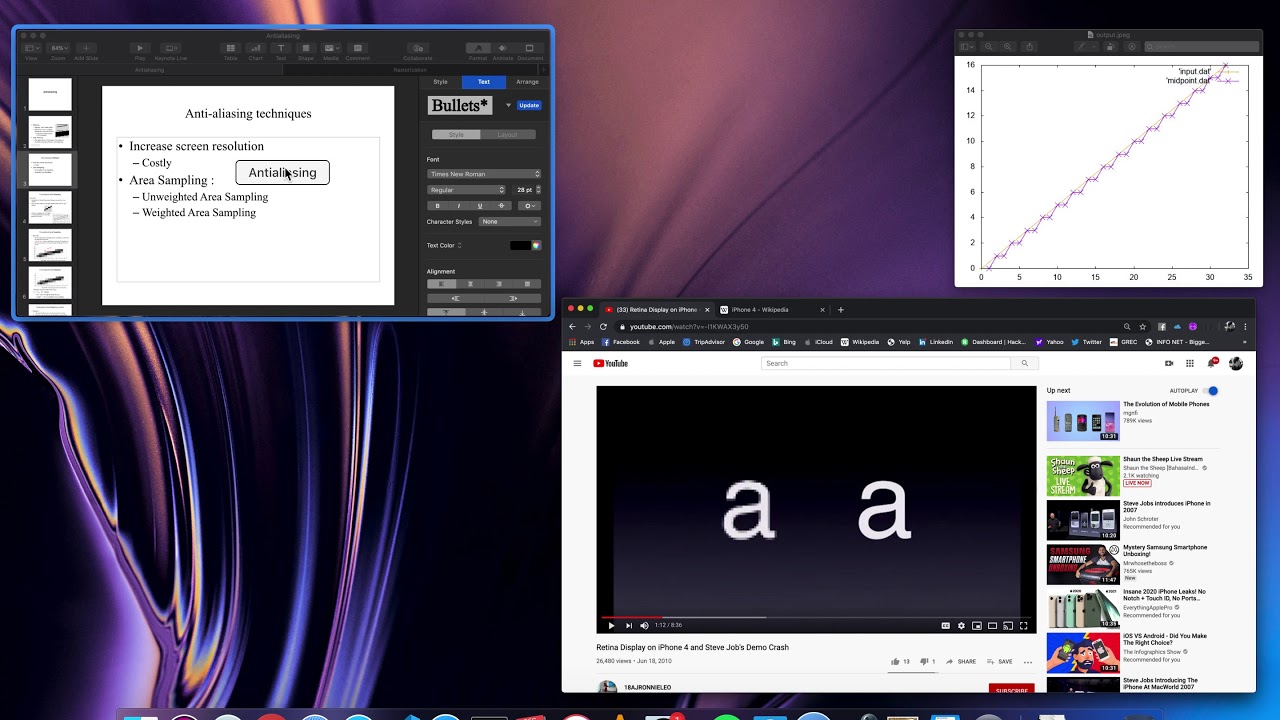Open the Document inspector in Keynote
This screenshot has width=1280, height=720.
click(x=529, y=48)
